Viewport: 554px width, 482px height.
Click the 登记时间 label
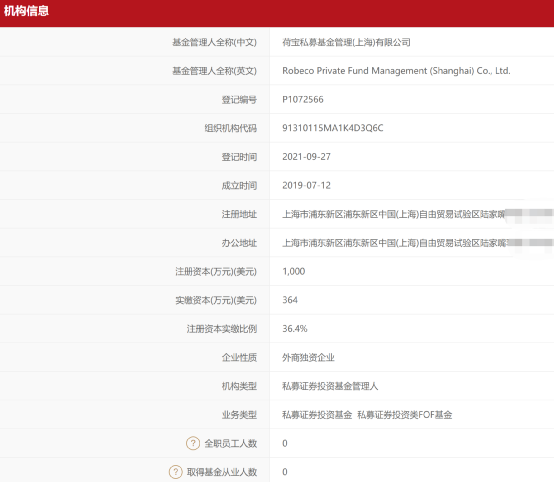[239, 157]
